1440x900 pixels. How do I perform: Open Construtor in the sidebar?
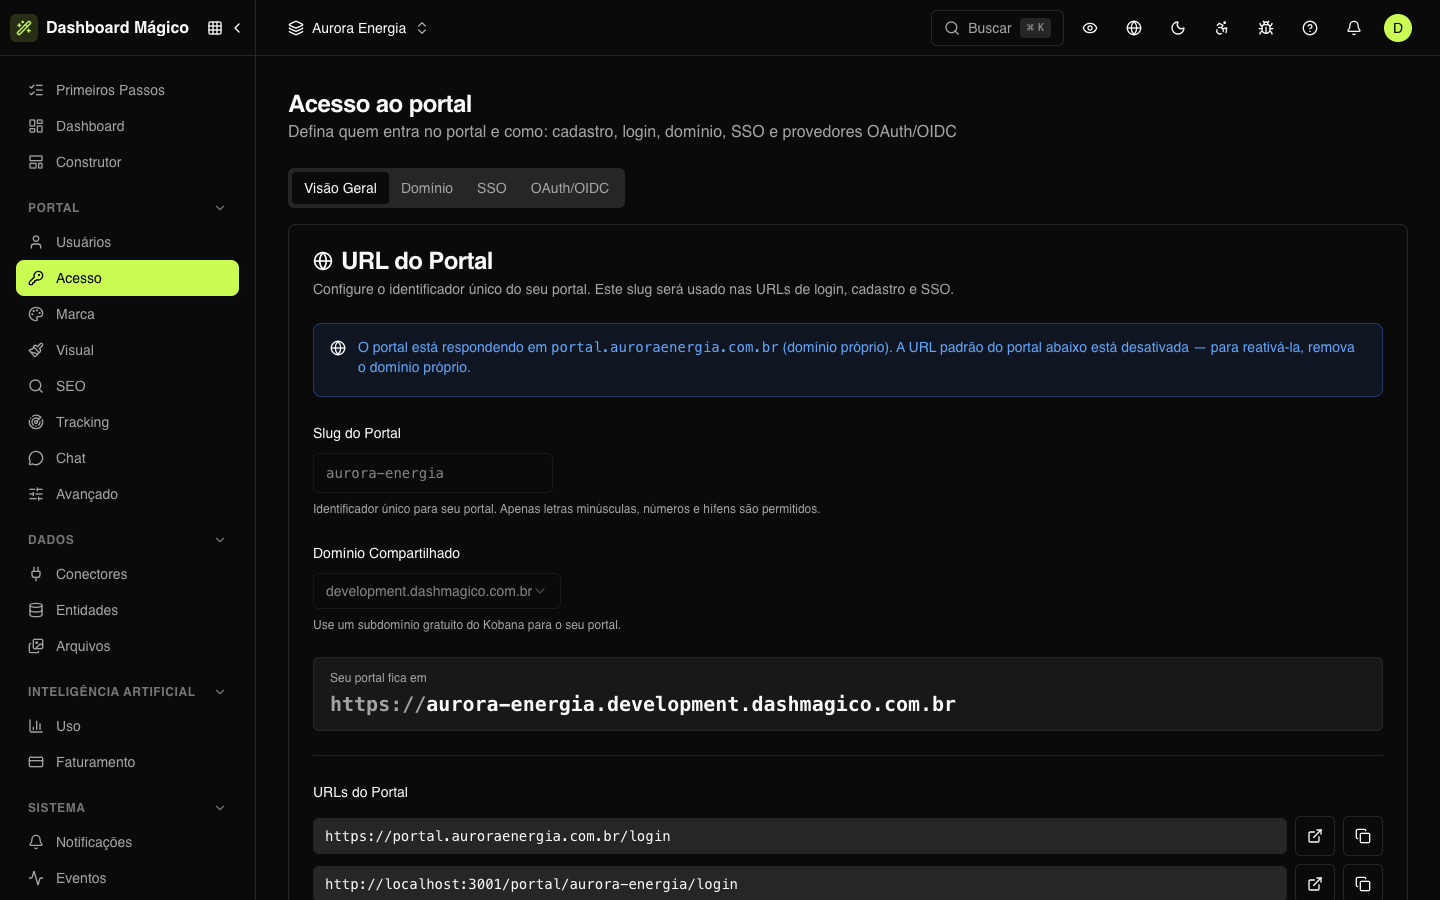point(127,162)
